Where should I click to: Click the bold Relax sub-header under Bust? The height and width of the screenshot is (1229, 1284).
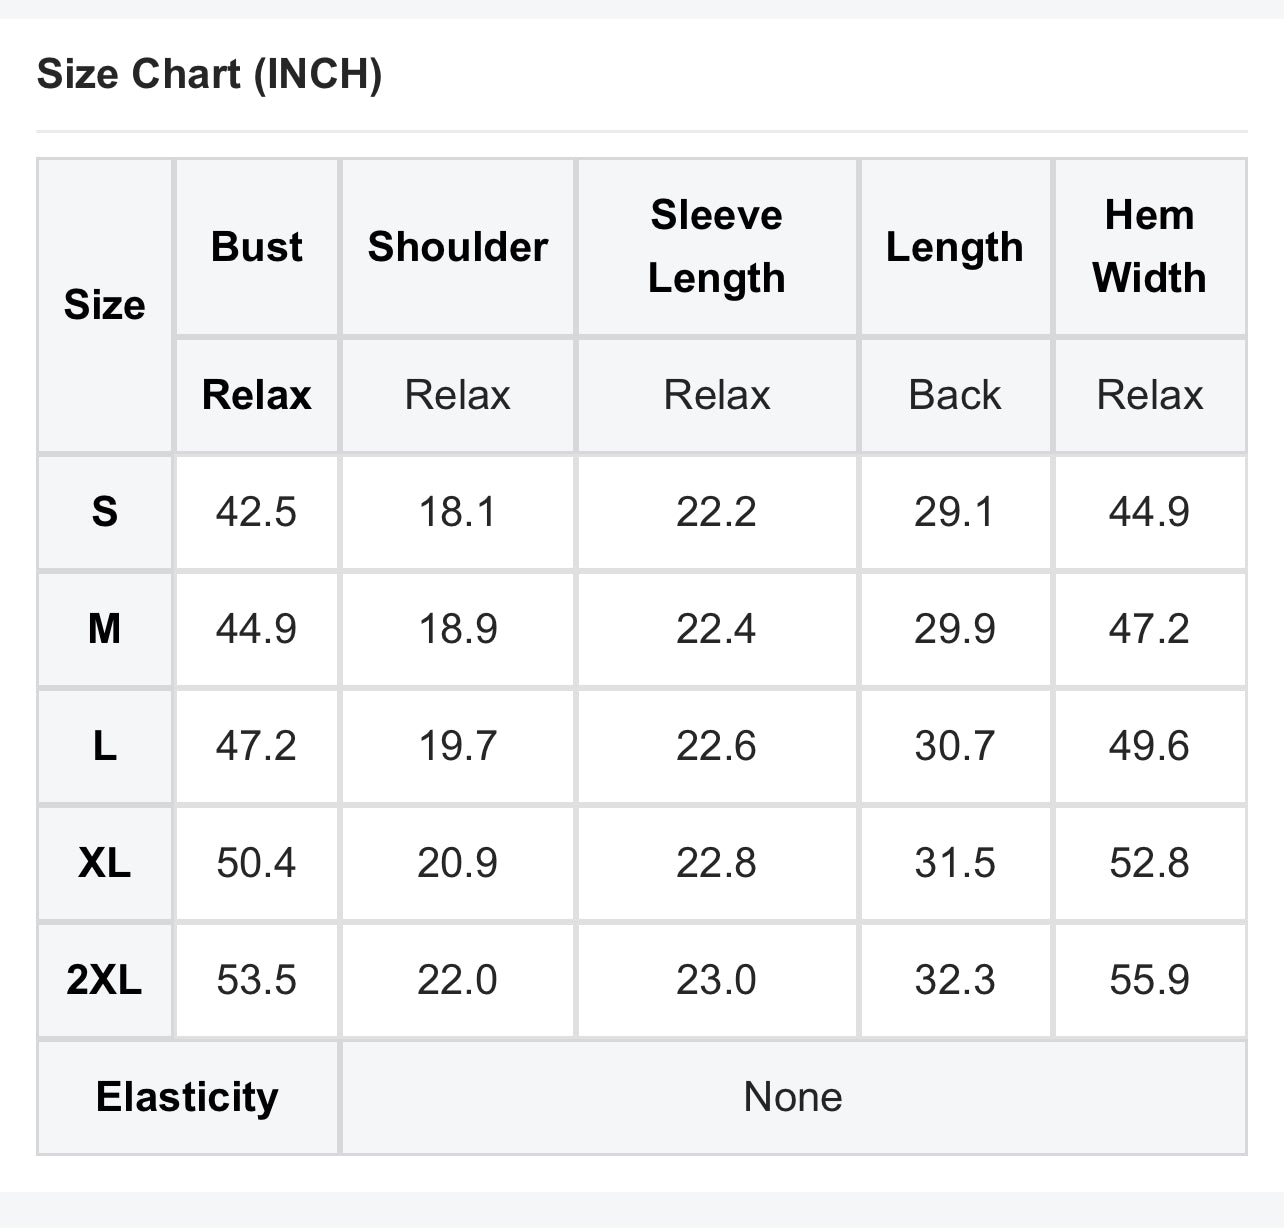256,395
